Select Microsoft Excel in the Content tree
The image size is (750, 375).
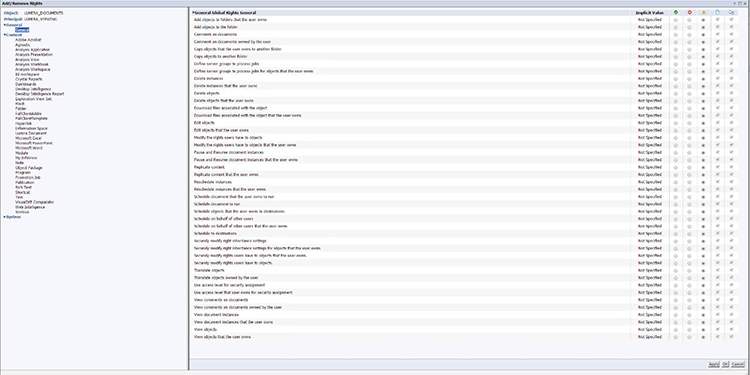28,138
